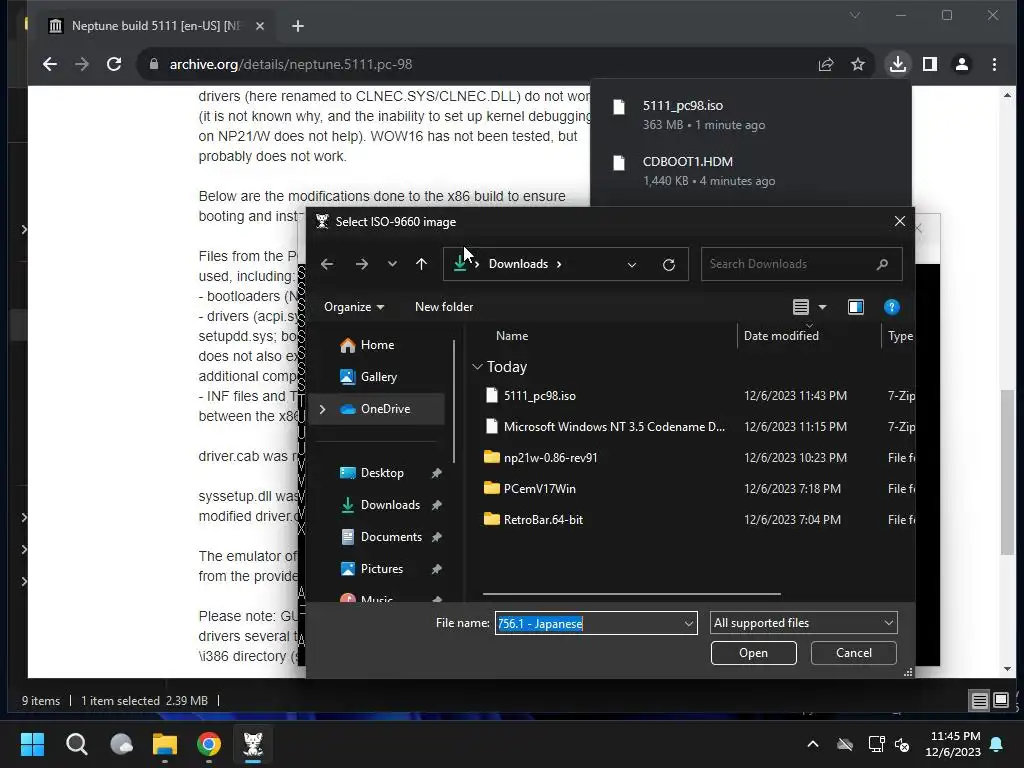Click the webpage vertical scrollbar thumb
Viewport: 1024px width, 768px height.
tap(1007, 472)
